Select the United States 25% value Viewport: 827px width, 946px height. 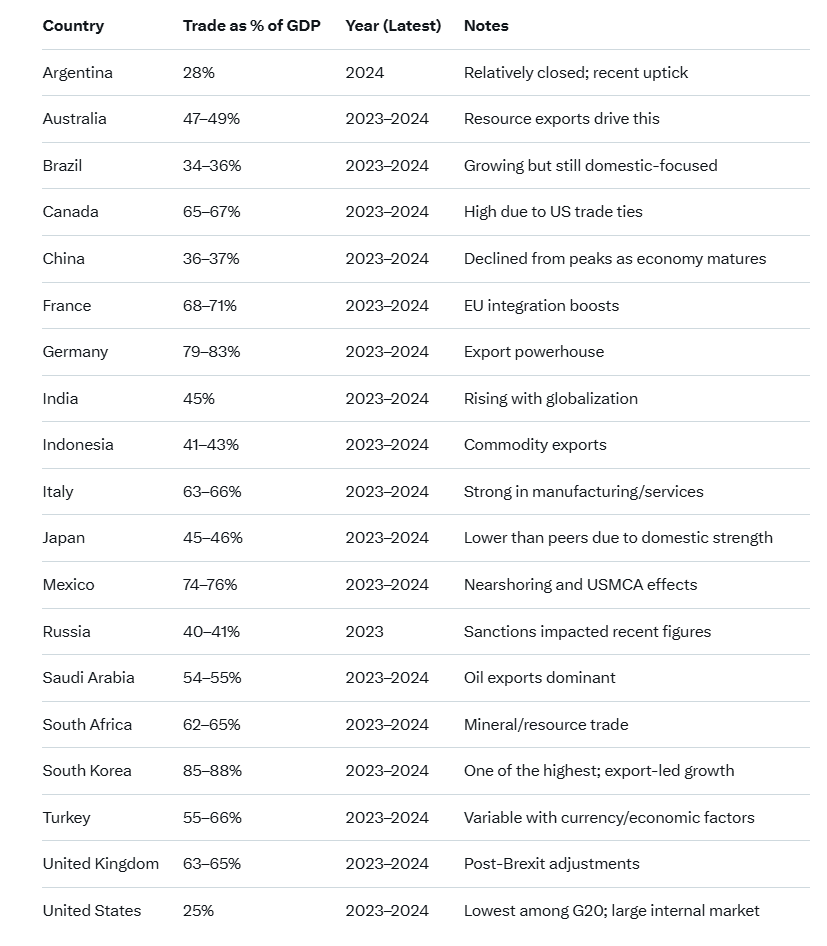click(198, 911)
